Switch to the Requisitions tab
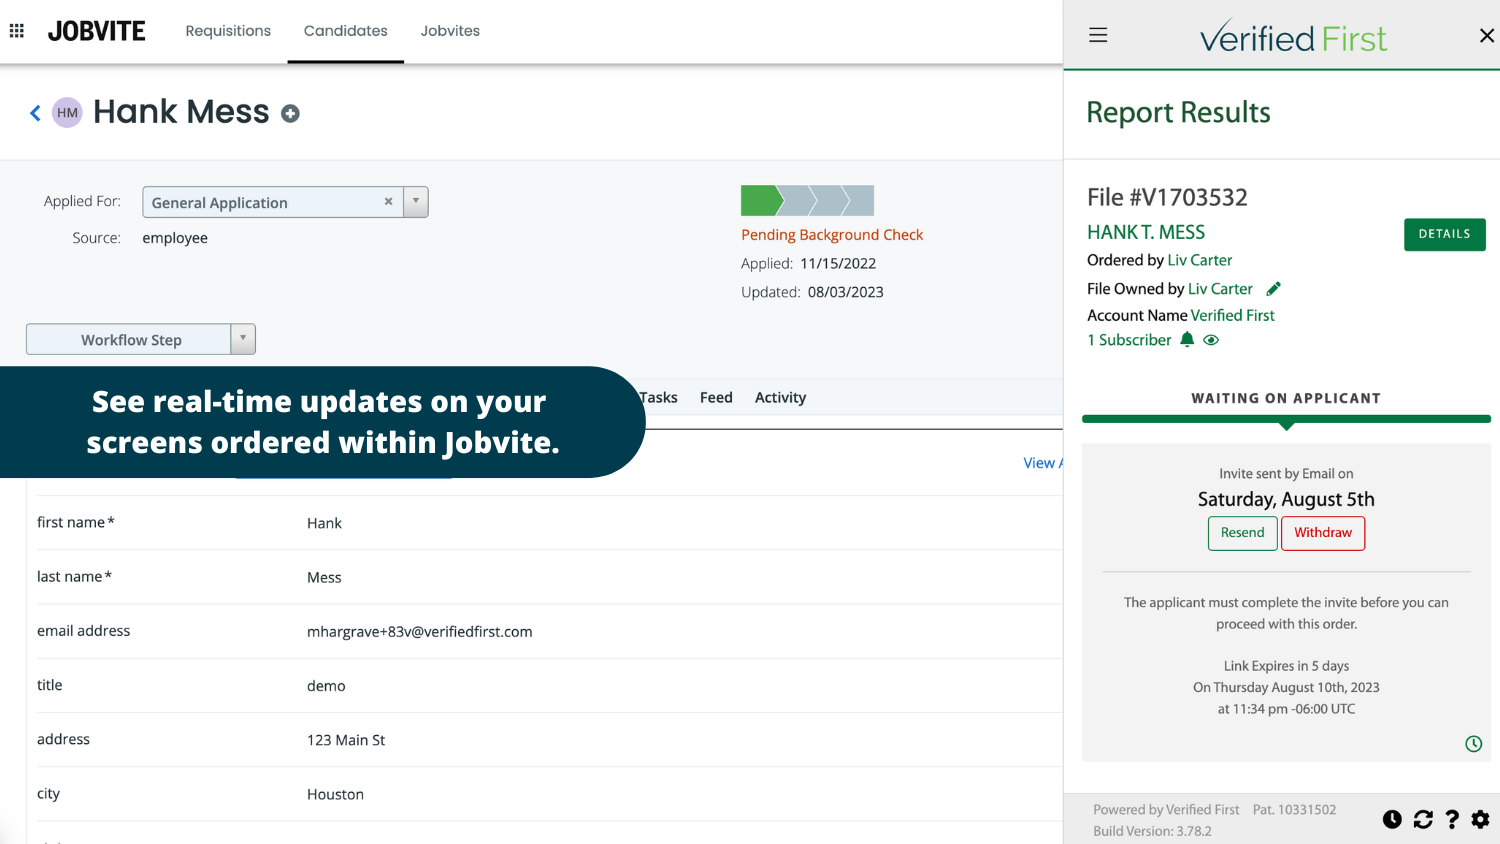 click(228, 31)
